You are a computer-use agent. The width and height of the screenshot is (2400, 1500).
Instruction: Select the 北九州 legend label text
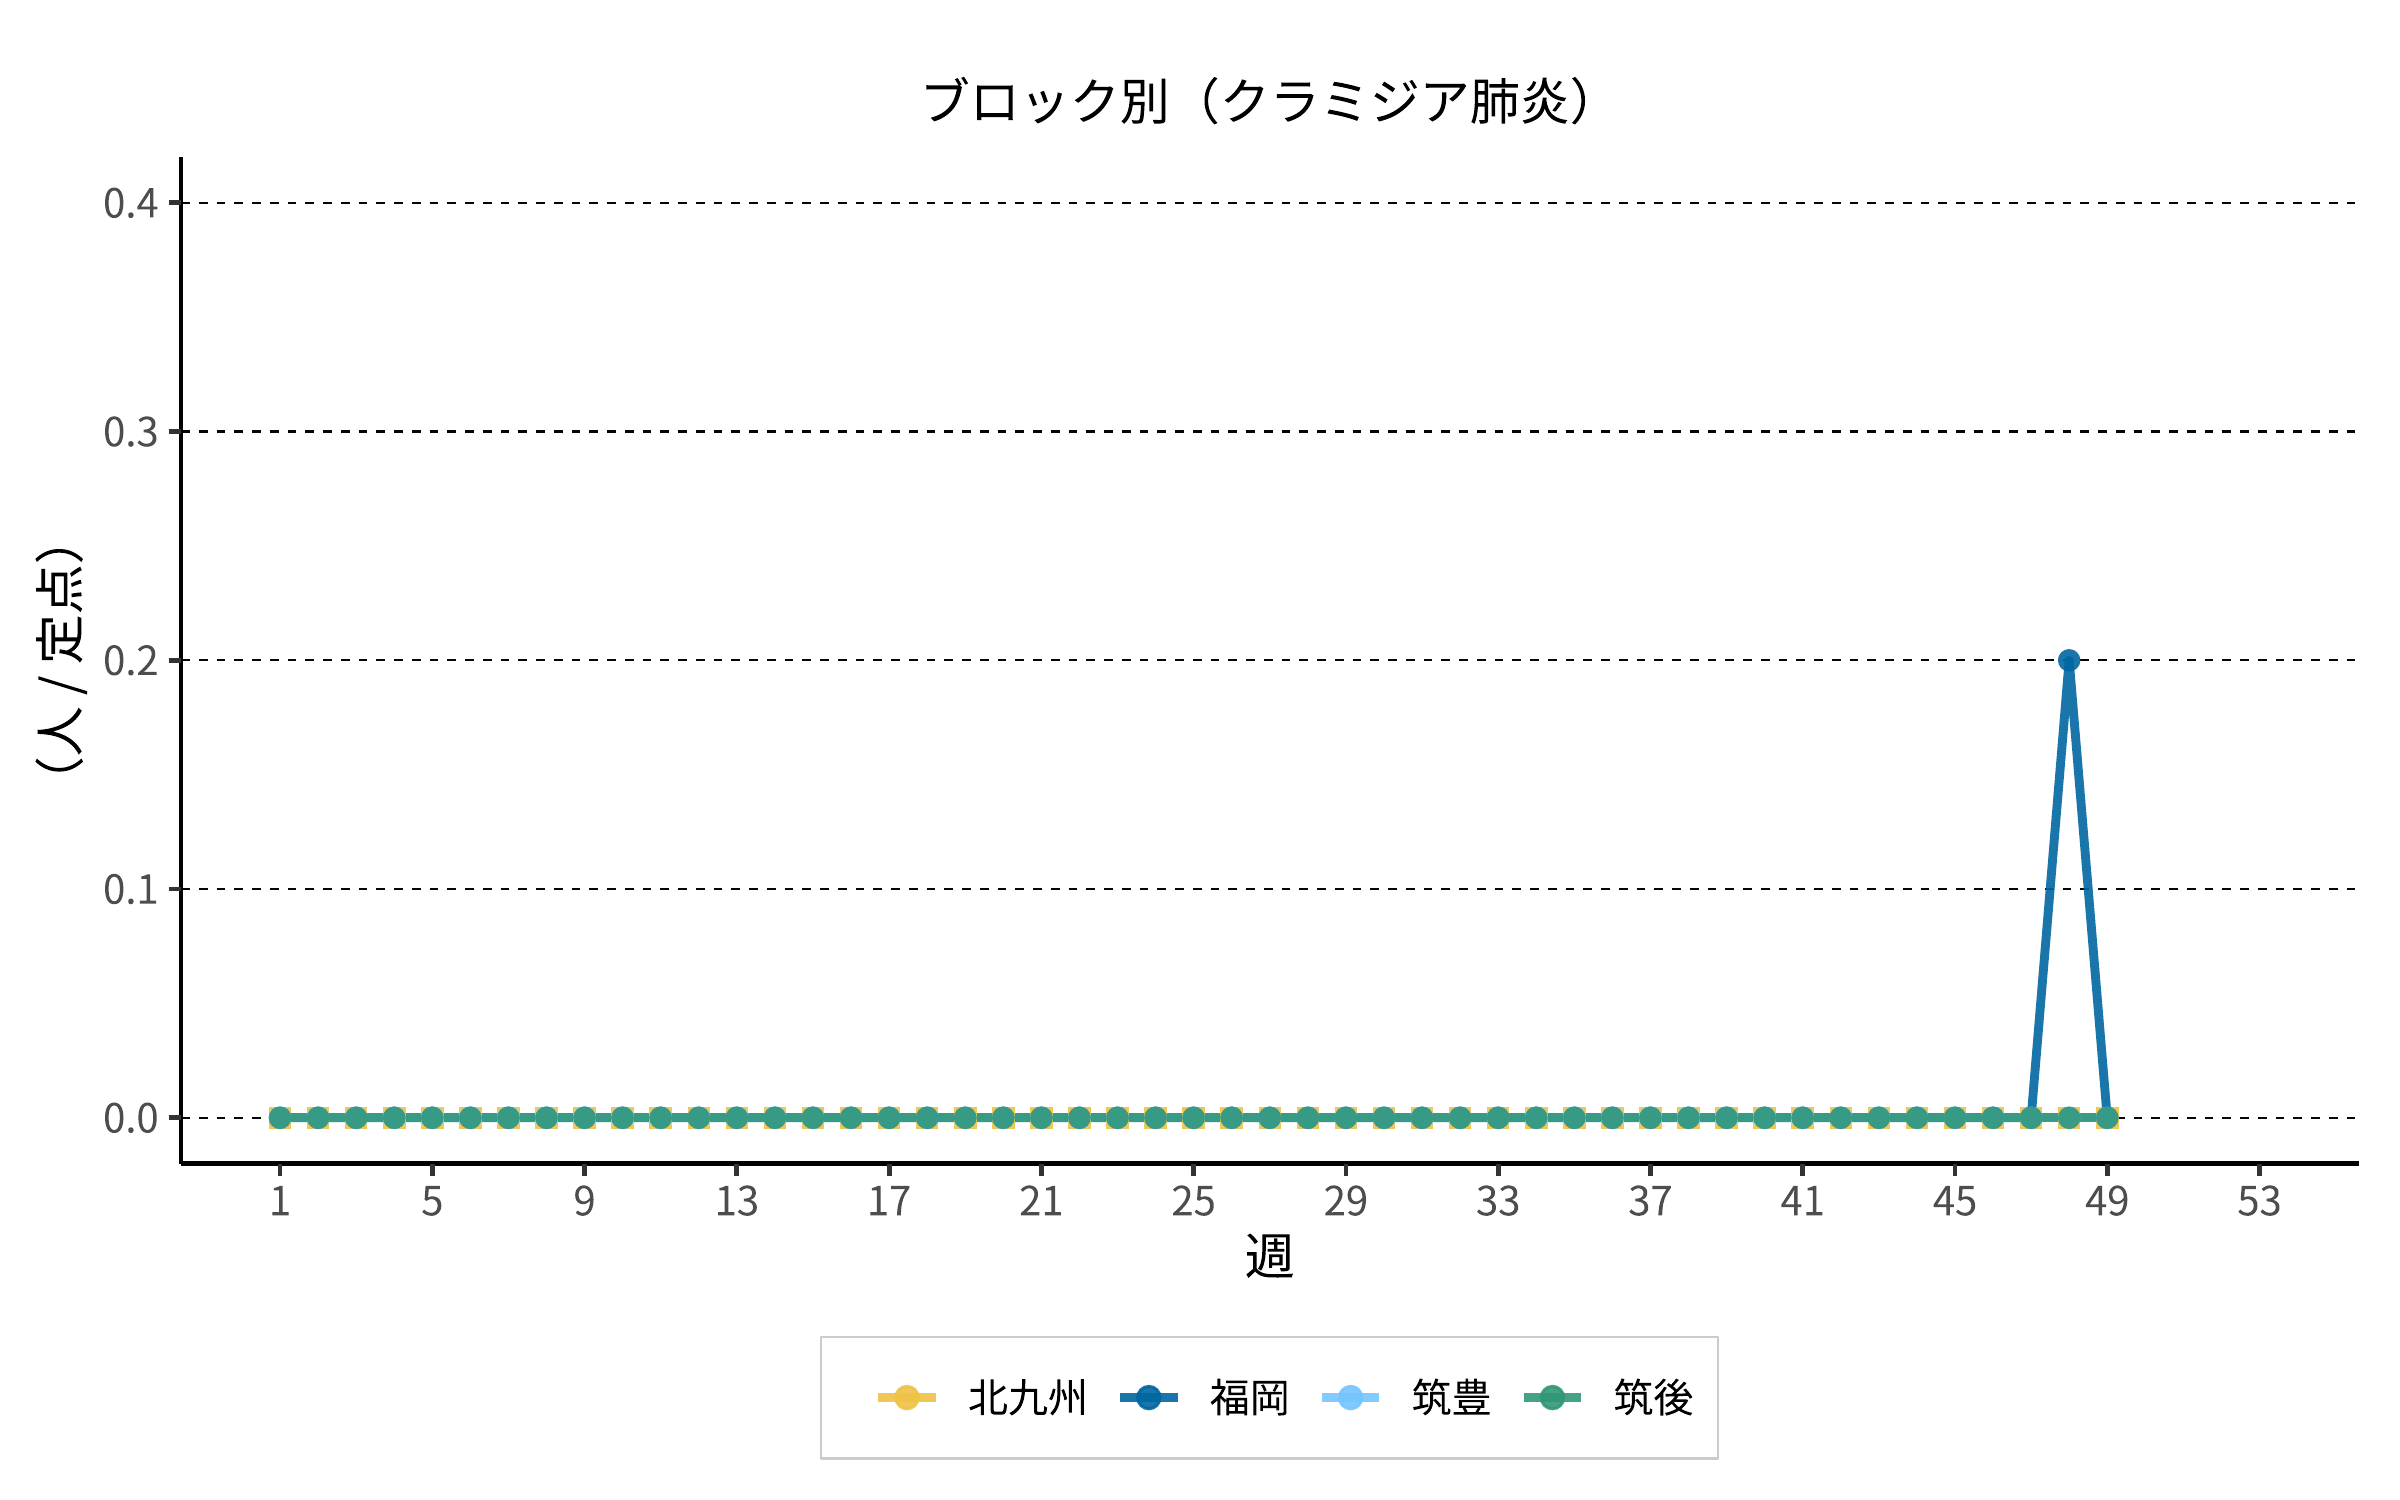(x=1027, y=1398)
